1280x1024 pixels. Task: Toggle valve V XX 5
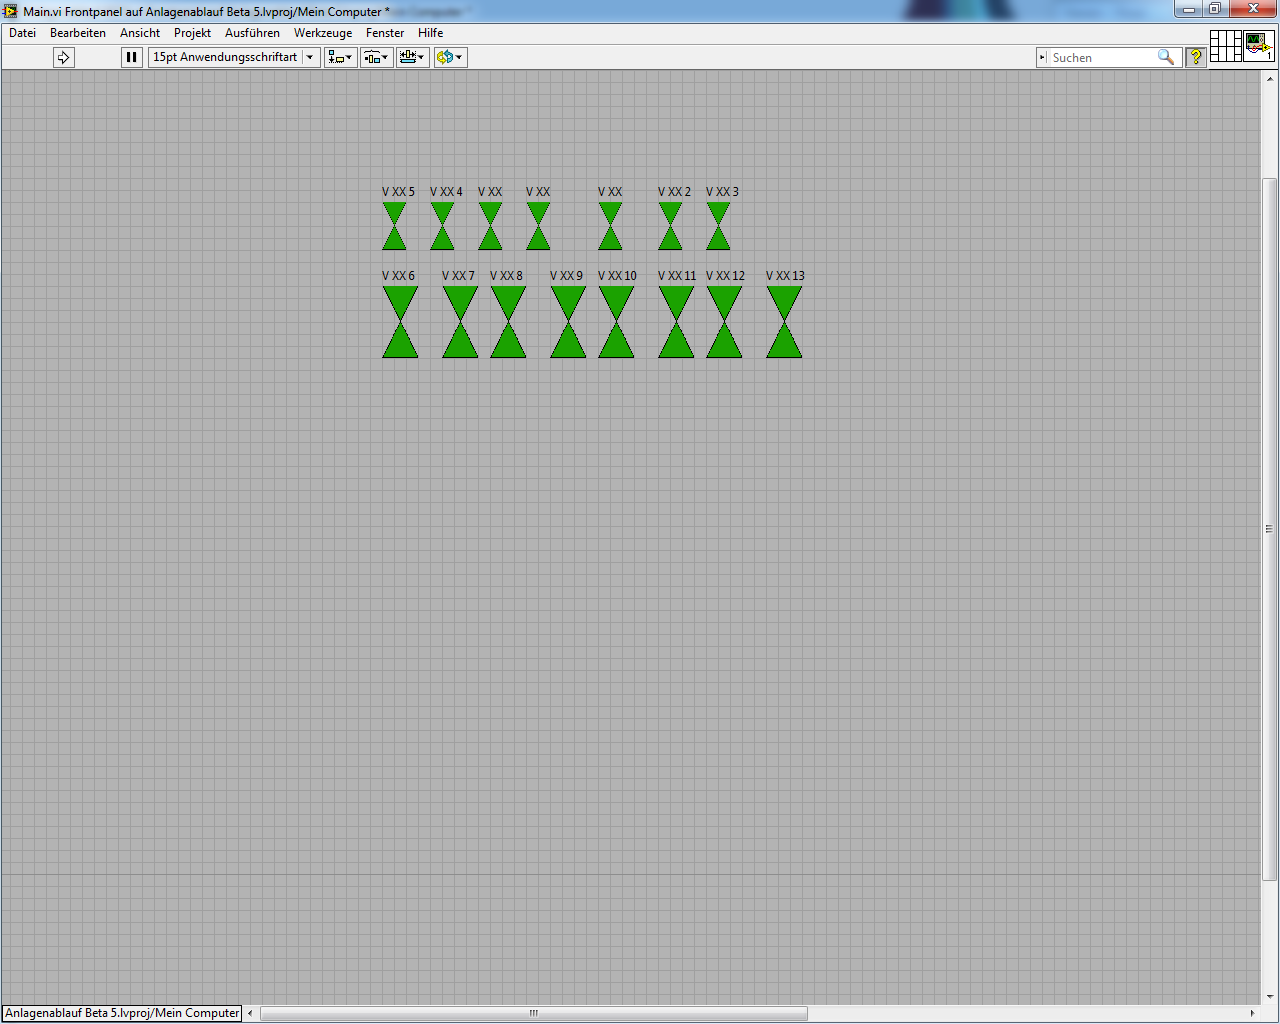click(395, 226)
